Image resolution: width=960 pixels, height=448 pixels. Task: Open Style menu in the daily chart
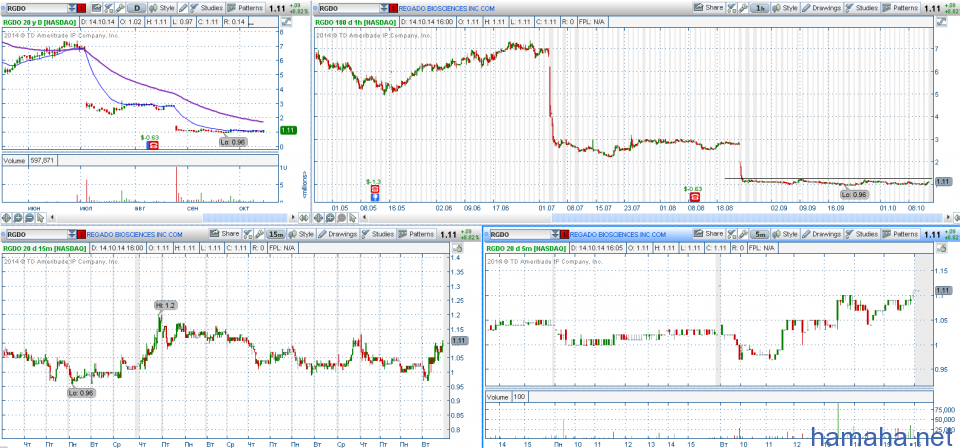[x=162, y=9]
